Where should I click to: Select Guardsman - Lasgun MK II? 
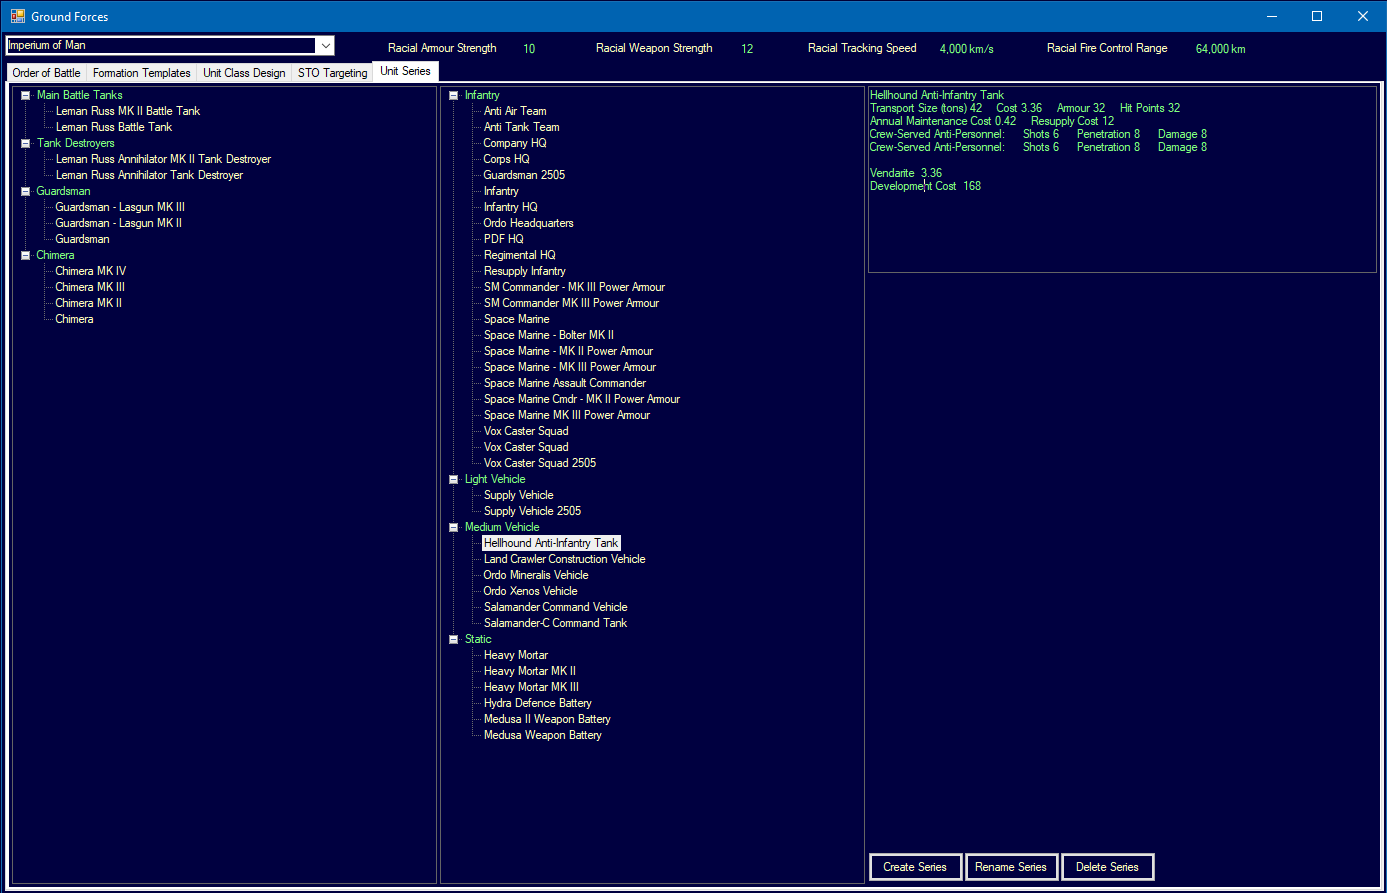(118, 223)
